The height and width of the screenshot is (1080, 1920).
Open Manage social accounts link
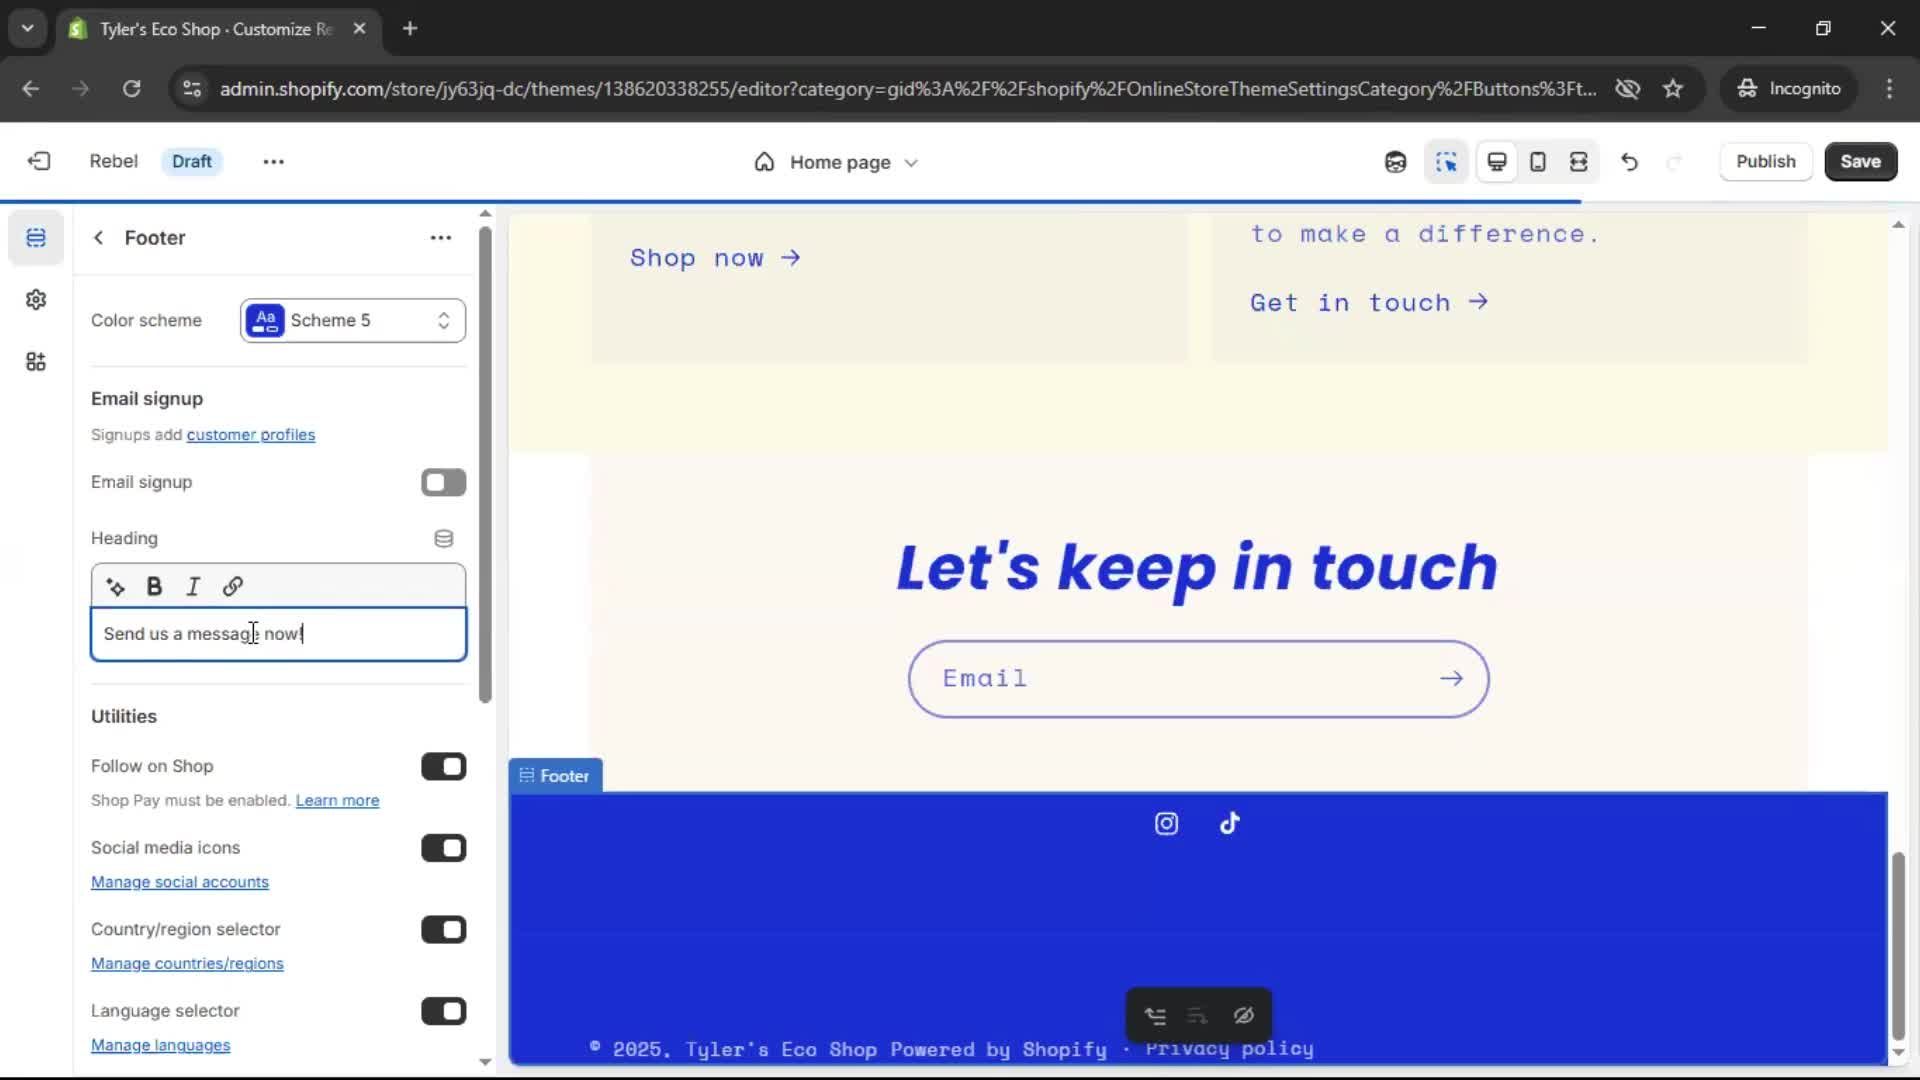pyautogui.click(x=180, y=882)
